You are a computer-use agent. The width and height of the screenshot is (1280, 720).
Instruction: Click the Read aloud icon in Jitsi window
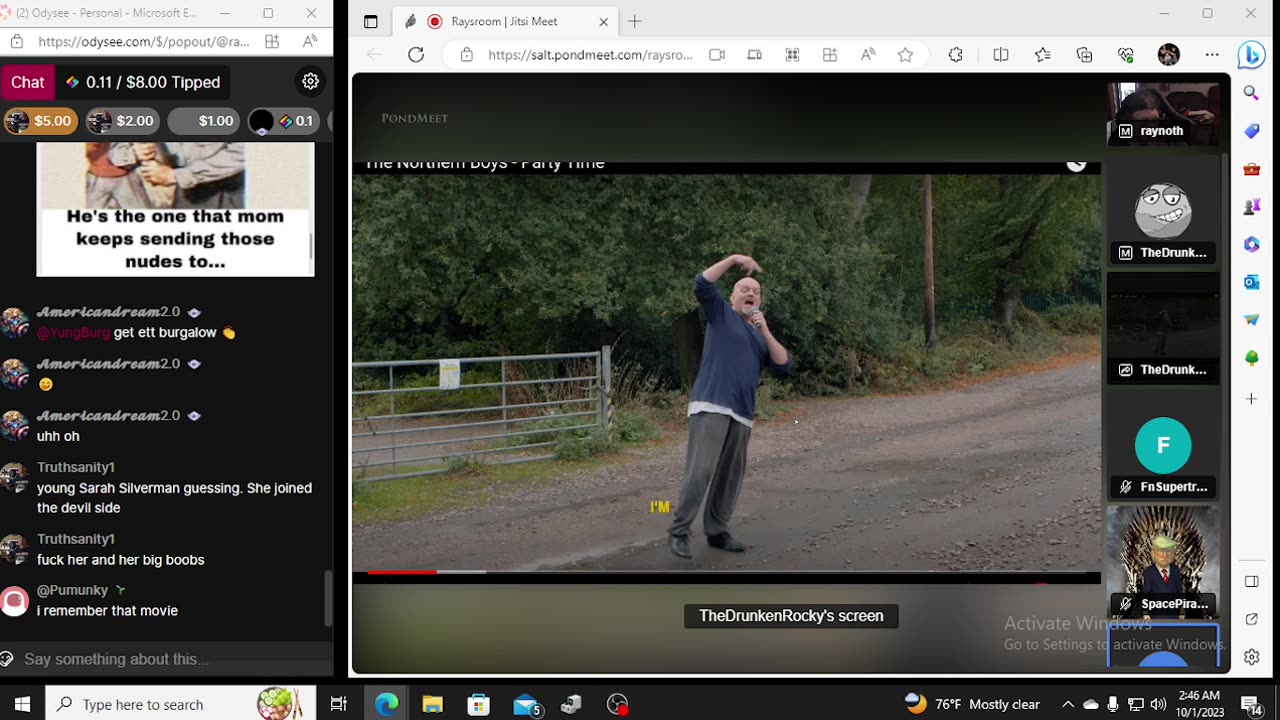pyautogui.click(x=868, y=55)
